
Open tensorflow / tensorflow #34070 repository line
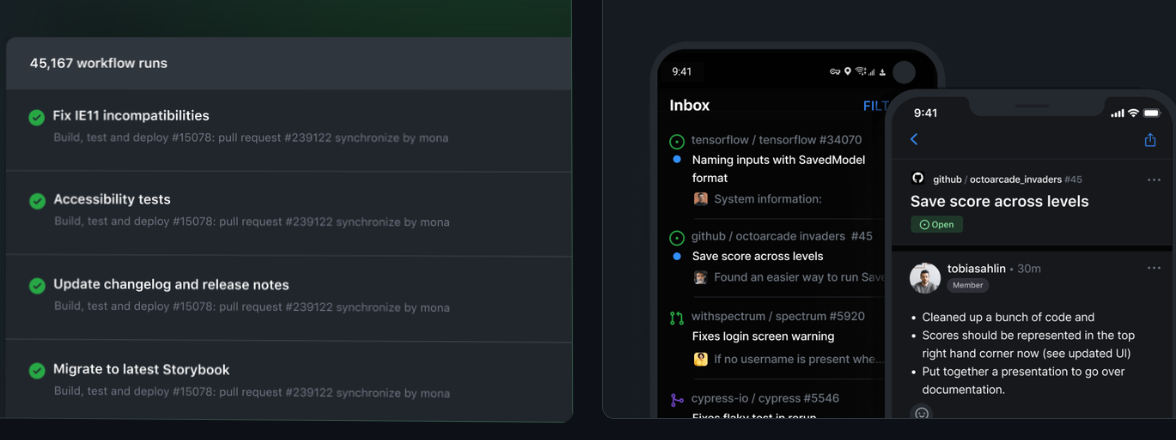tap(776, 140)
